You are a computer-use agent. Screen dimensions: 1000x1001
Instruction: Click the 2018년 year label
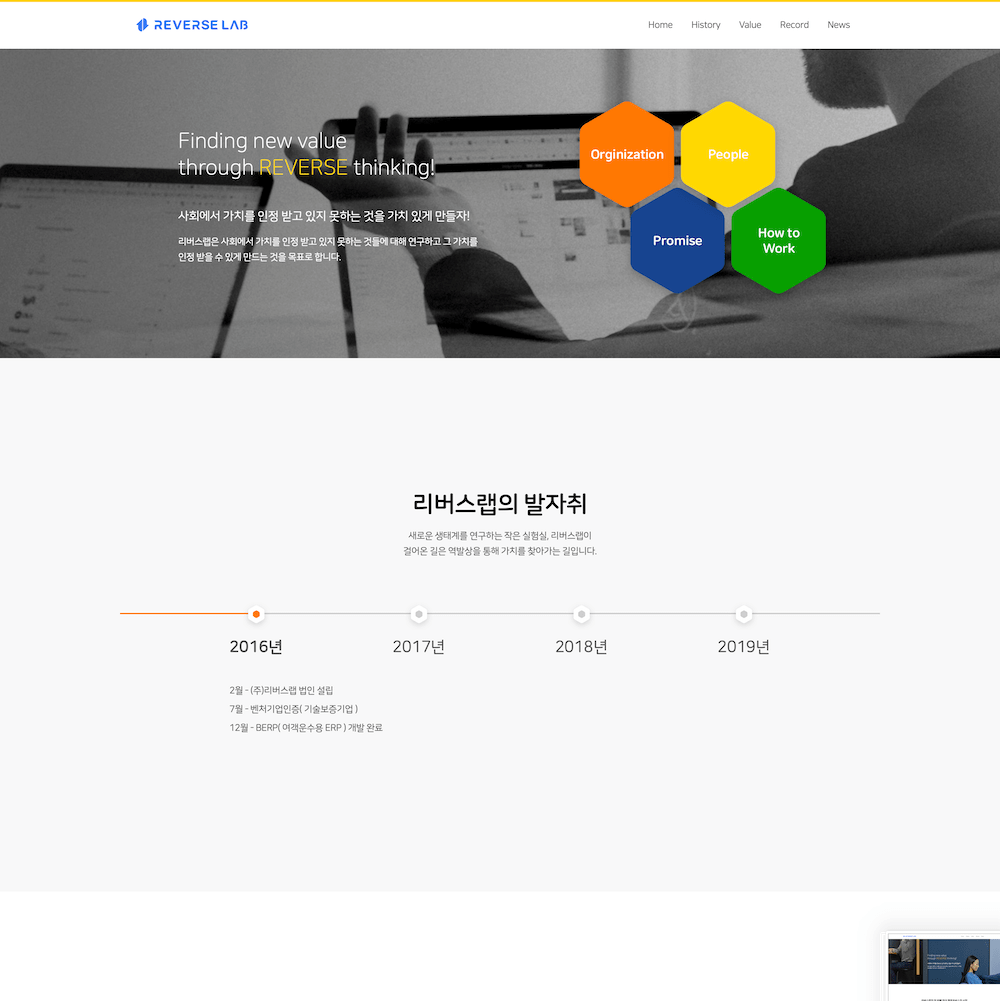pyautogui.click(x=581, y=647)
